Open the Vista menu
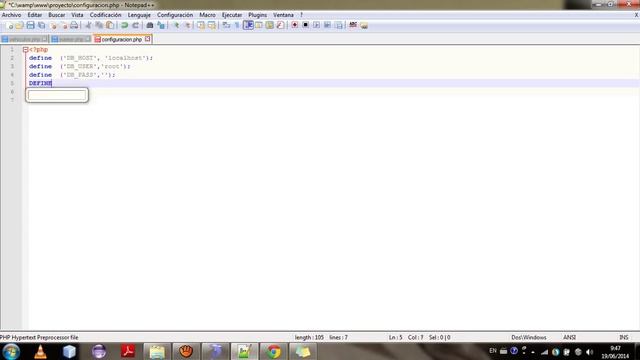This screenshot has width=640, height=360. click(77, 15)
